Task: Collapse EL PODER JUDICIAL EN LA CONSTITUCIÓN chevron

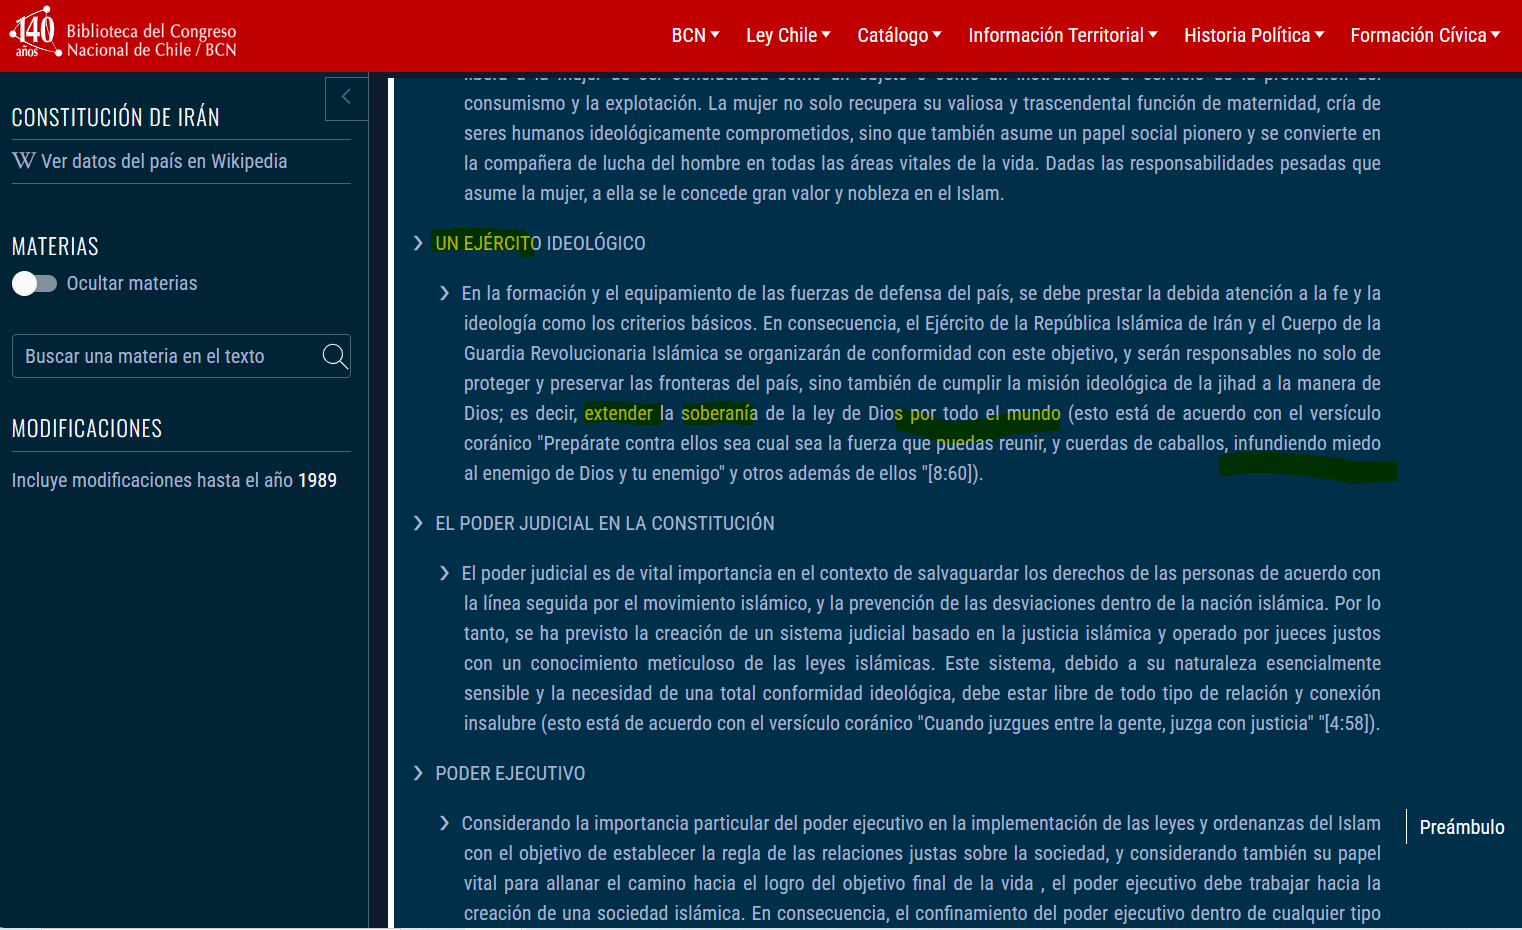Action: coord(418,523)
